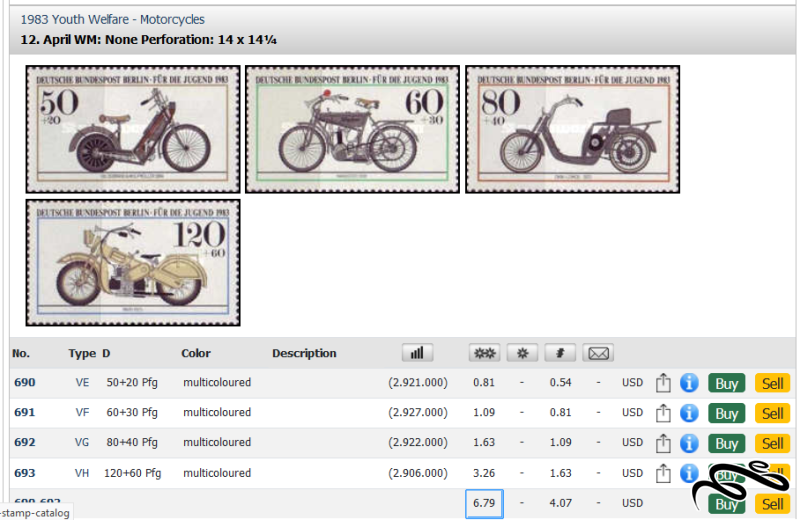Screen dimensions: 800x520
Task: Buy stamp 692
Action: pyautogui.click(x=727, y=443)
